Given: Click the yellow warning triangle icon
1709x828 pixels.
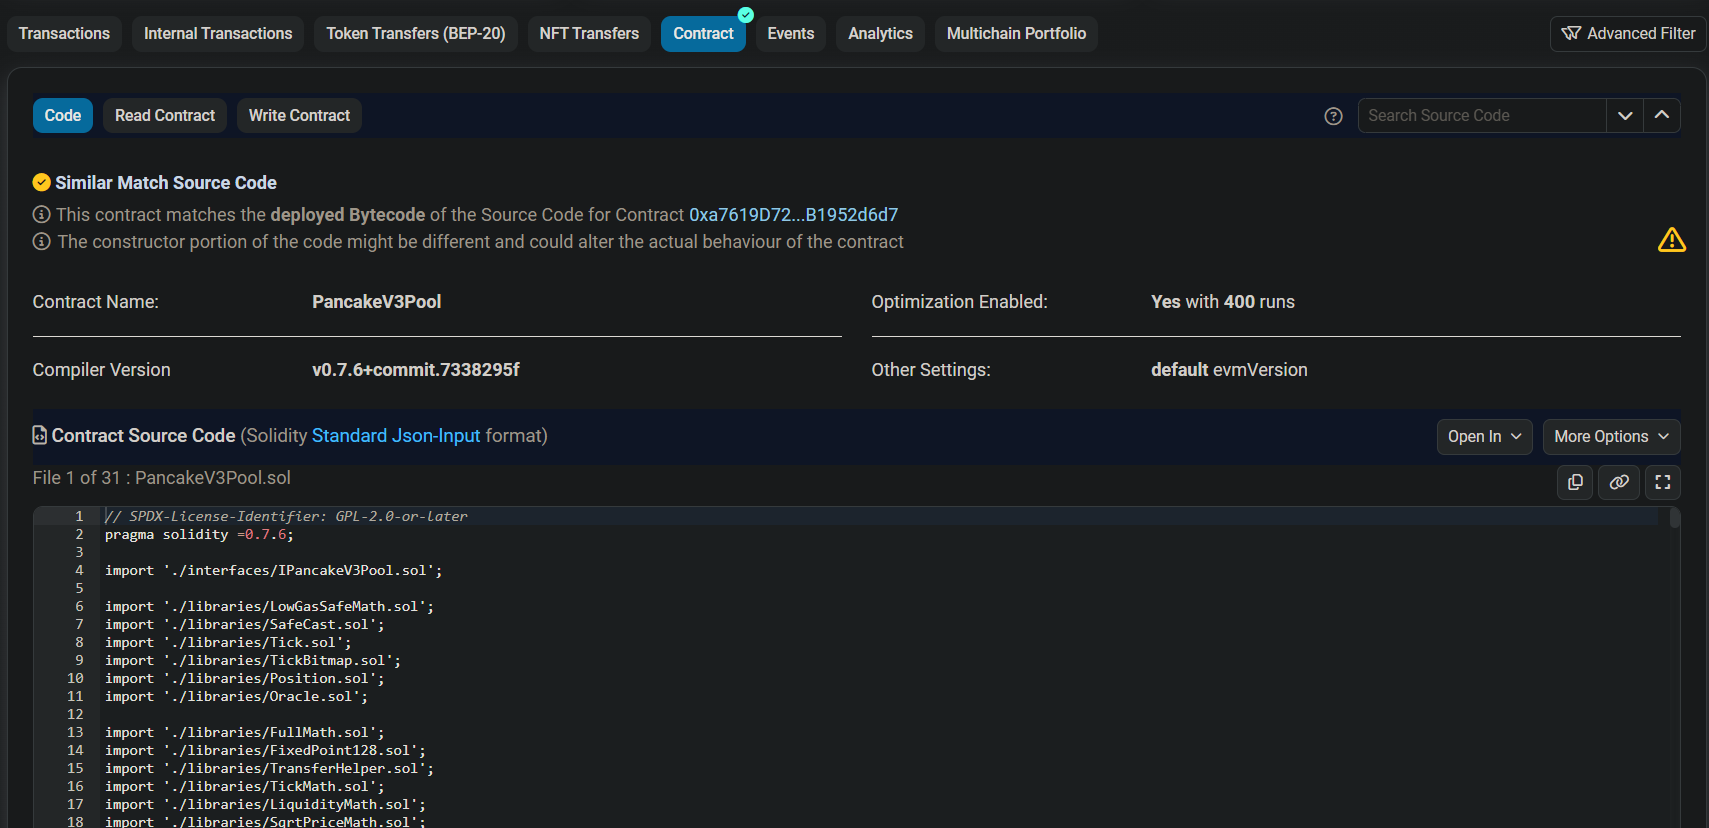Looking at the screenshot, I should (x=1671, y=240).
